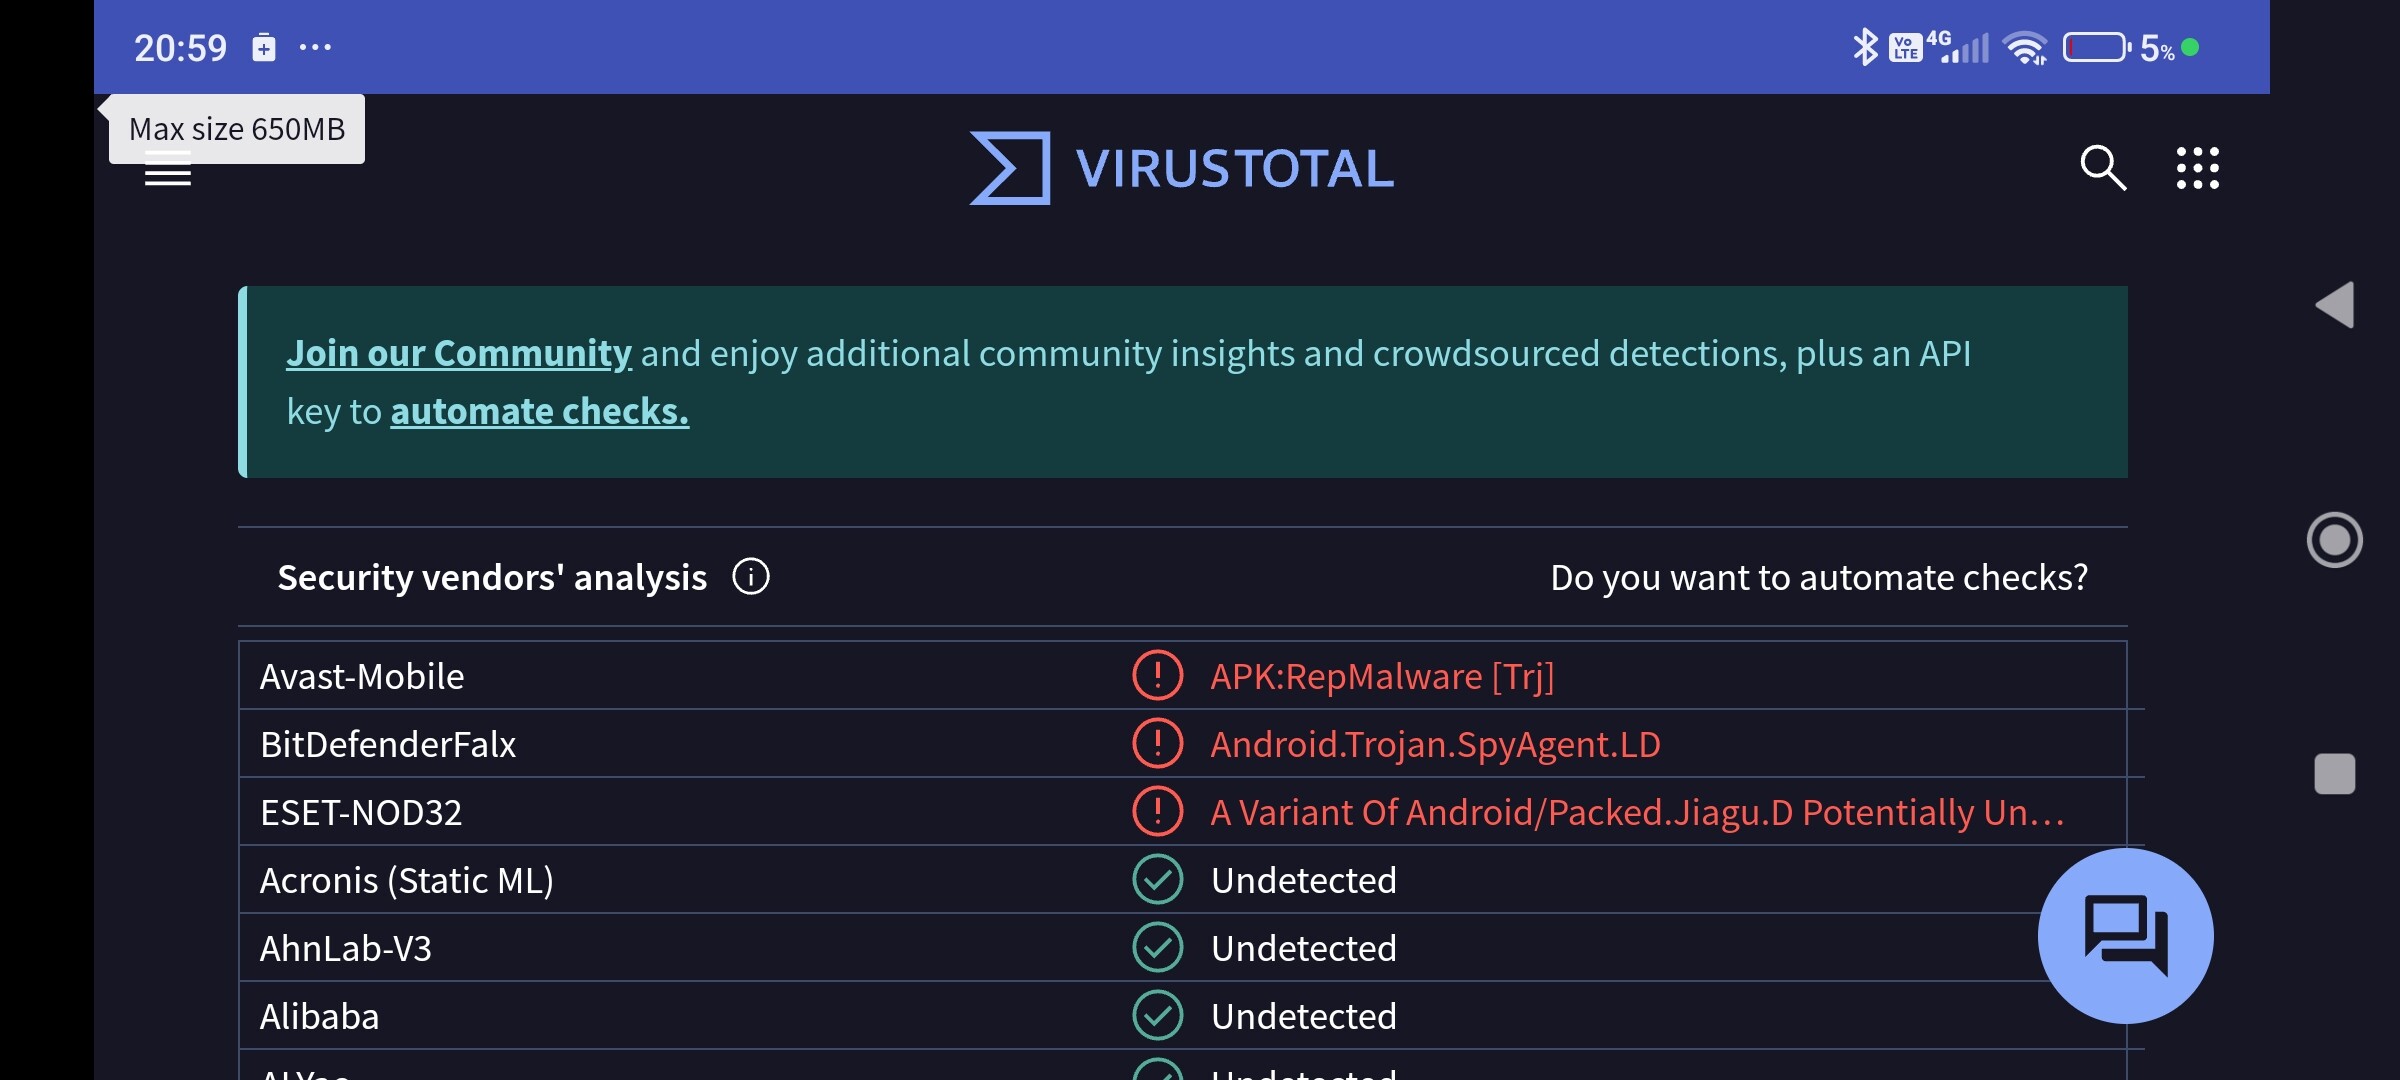Select the Avast-Mobile vendor name
This screenshot has width=2400, height=1080.
click(x=362, y=676)
